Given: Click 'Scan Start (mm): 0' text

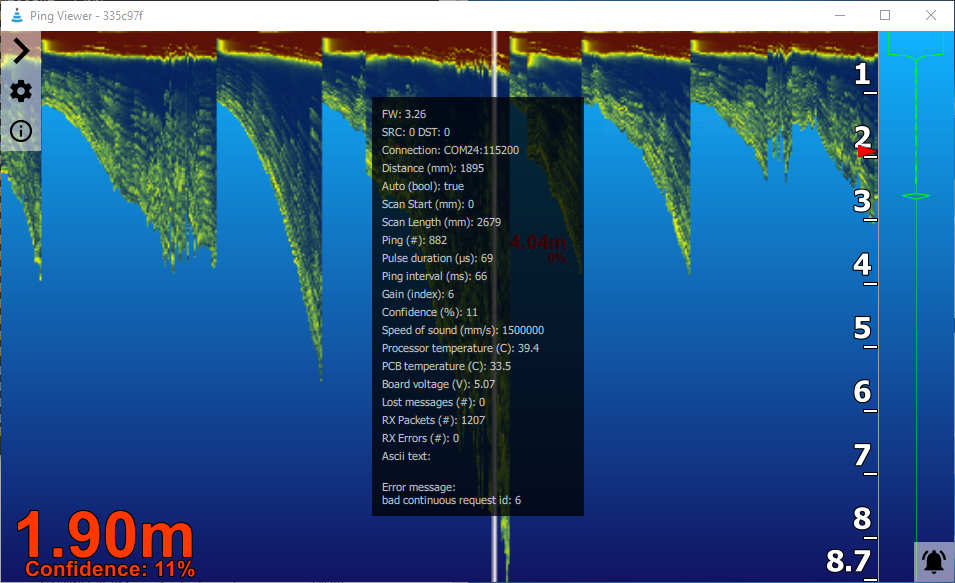Looking at the screenshot, I should point(428,204).
